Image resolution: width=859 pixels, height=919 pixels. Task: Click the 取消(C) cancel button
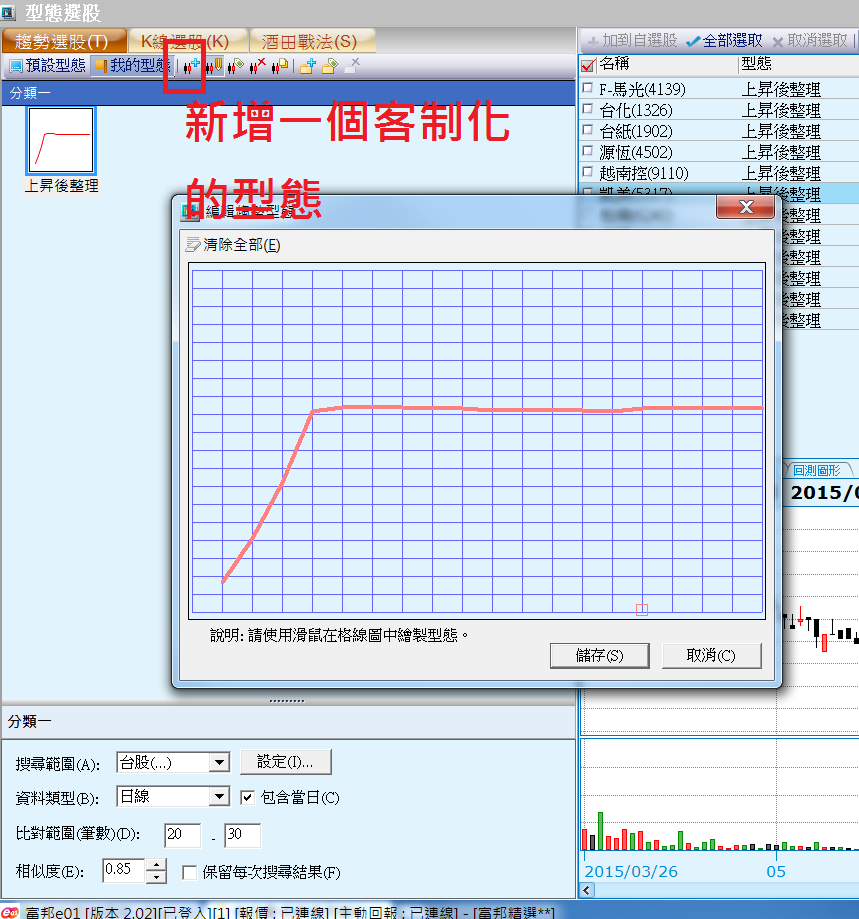tap(711, 656)
